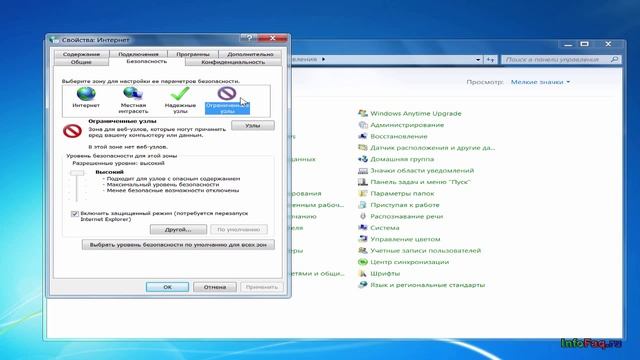Click the Распознавание речи microphone icon
640x360 pixels.
tap(362, 216)
